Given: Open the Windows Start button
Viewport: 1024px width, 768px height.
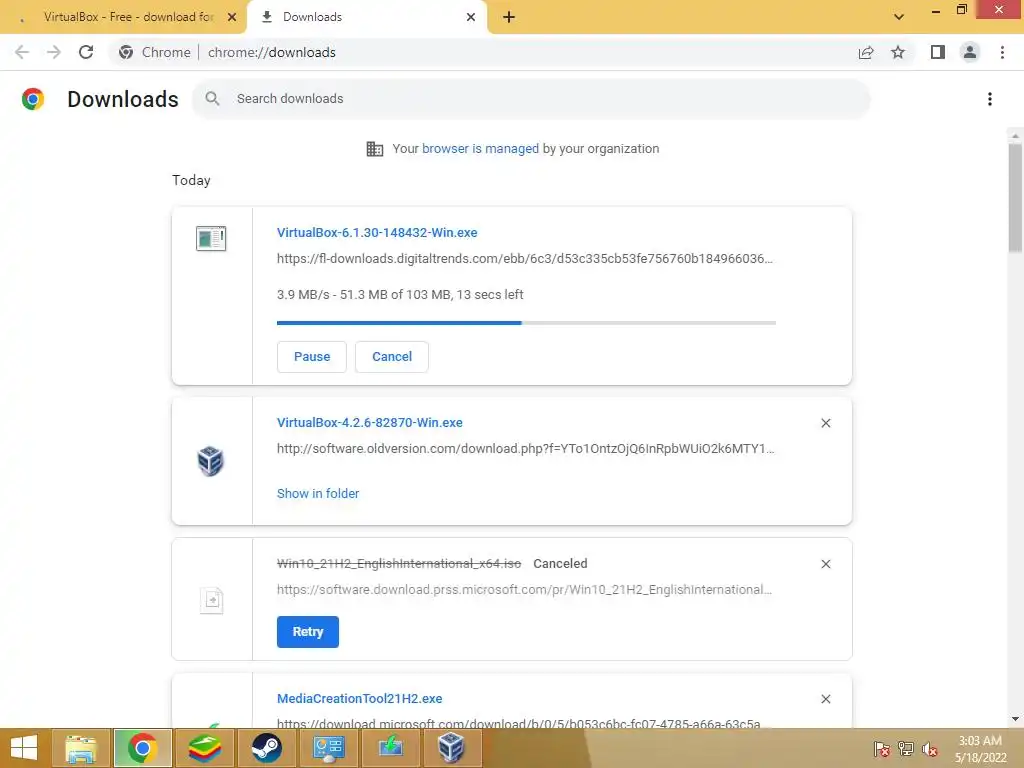Looking at the screenshot, I should tap(24, 748).
